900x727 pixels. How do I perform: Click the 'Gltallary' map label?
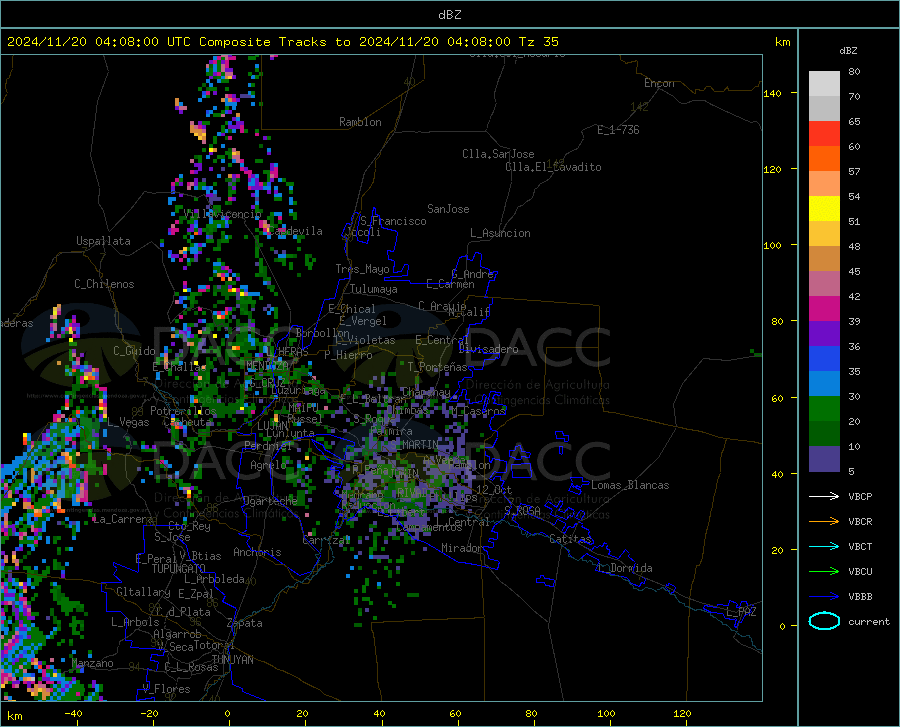[x=143, y=592]
